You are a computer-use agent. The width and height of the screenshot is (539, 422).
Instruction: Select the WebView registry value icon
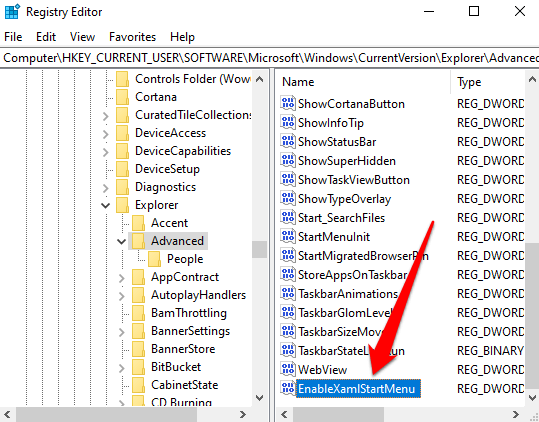tap(288, 369)
